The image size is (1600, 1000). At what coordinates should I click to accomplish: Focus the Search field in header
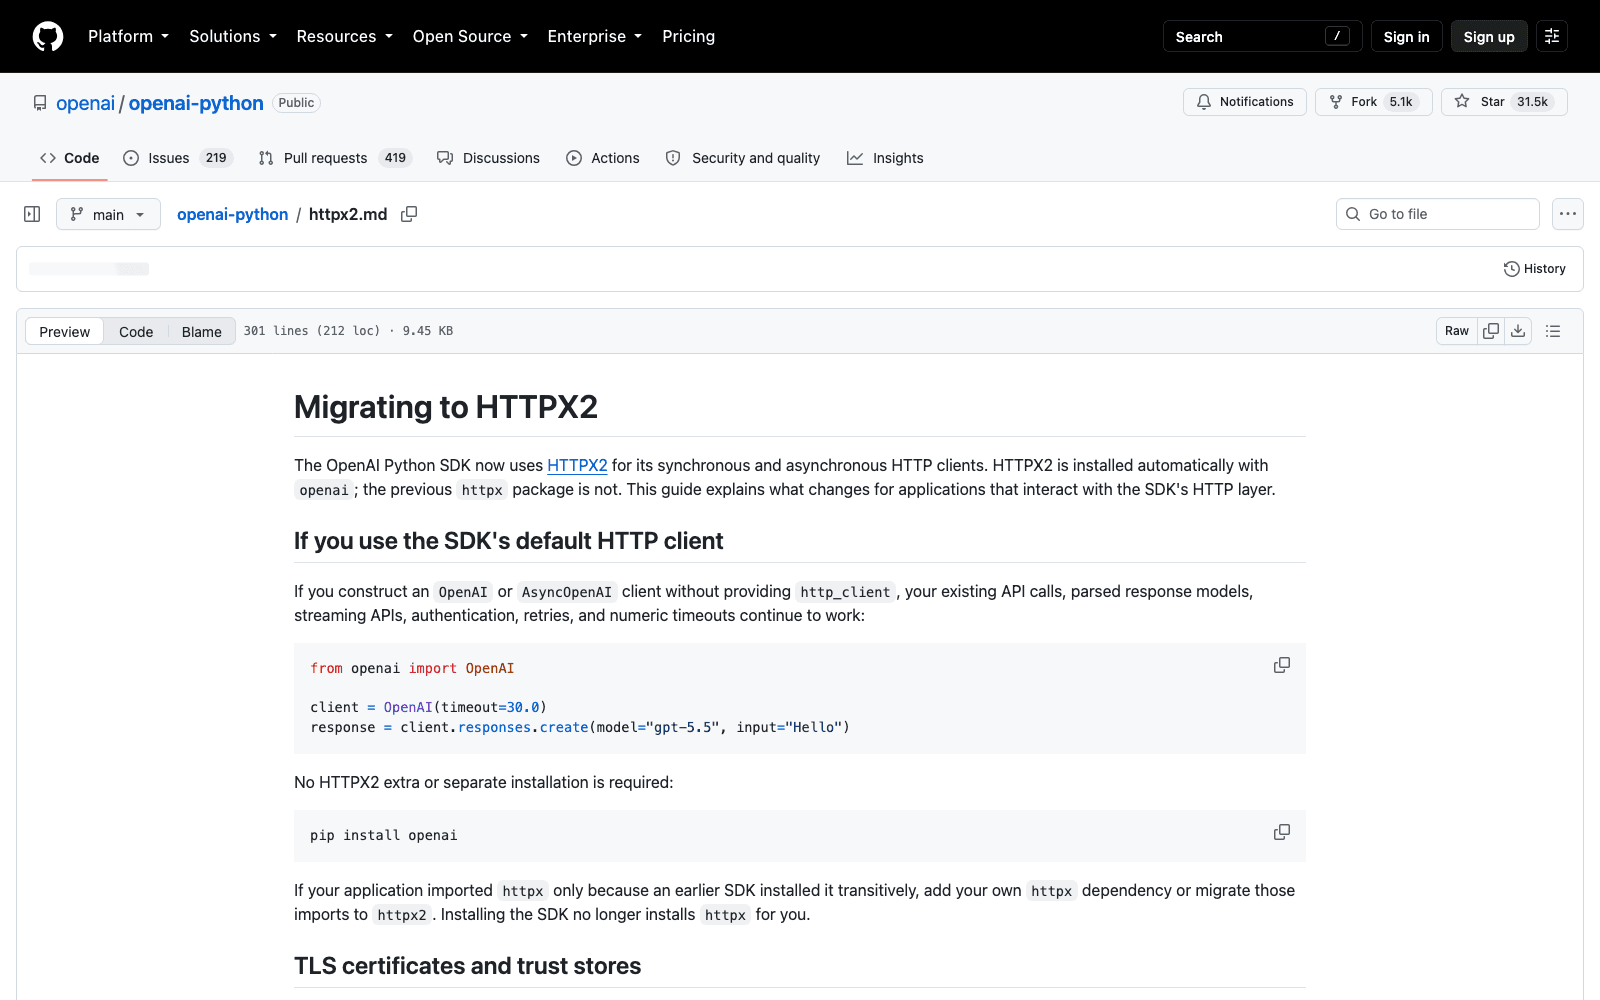tap(1262, 36)
